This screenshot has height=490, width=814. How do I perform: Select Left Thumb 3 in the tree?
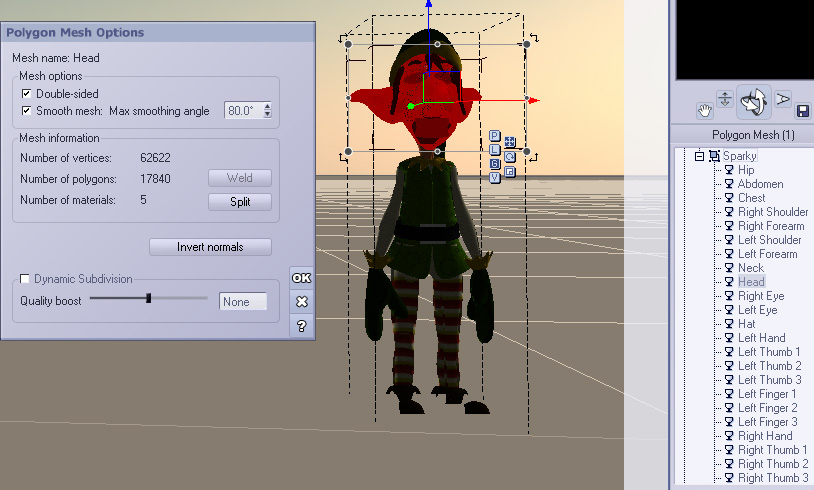769,380
